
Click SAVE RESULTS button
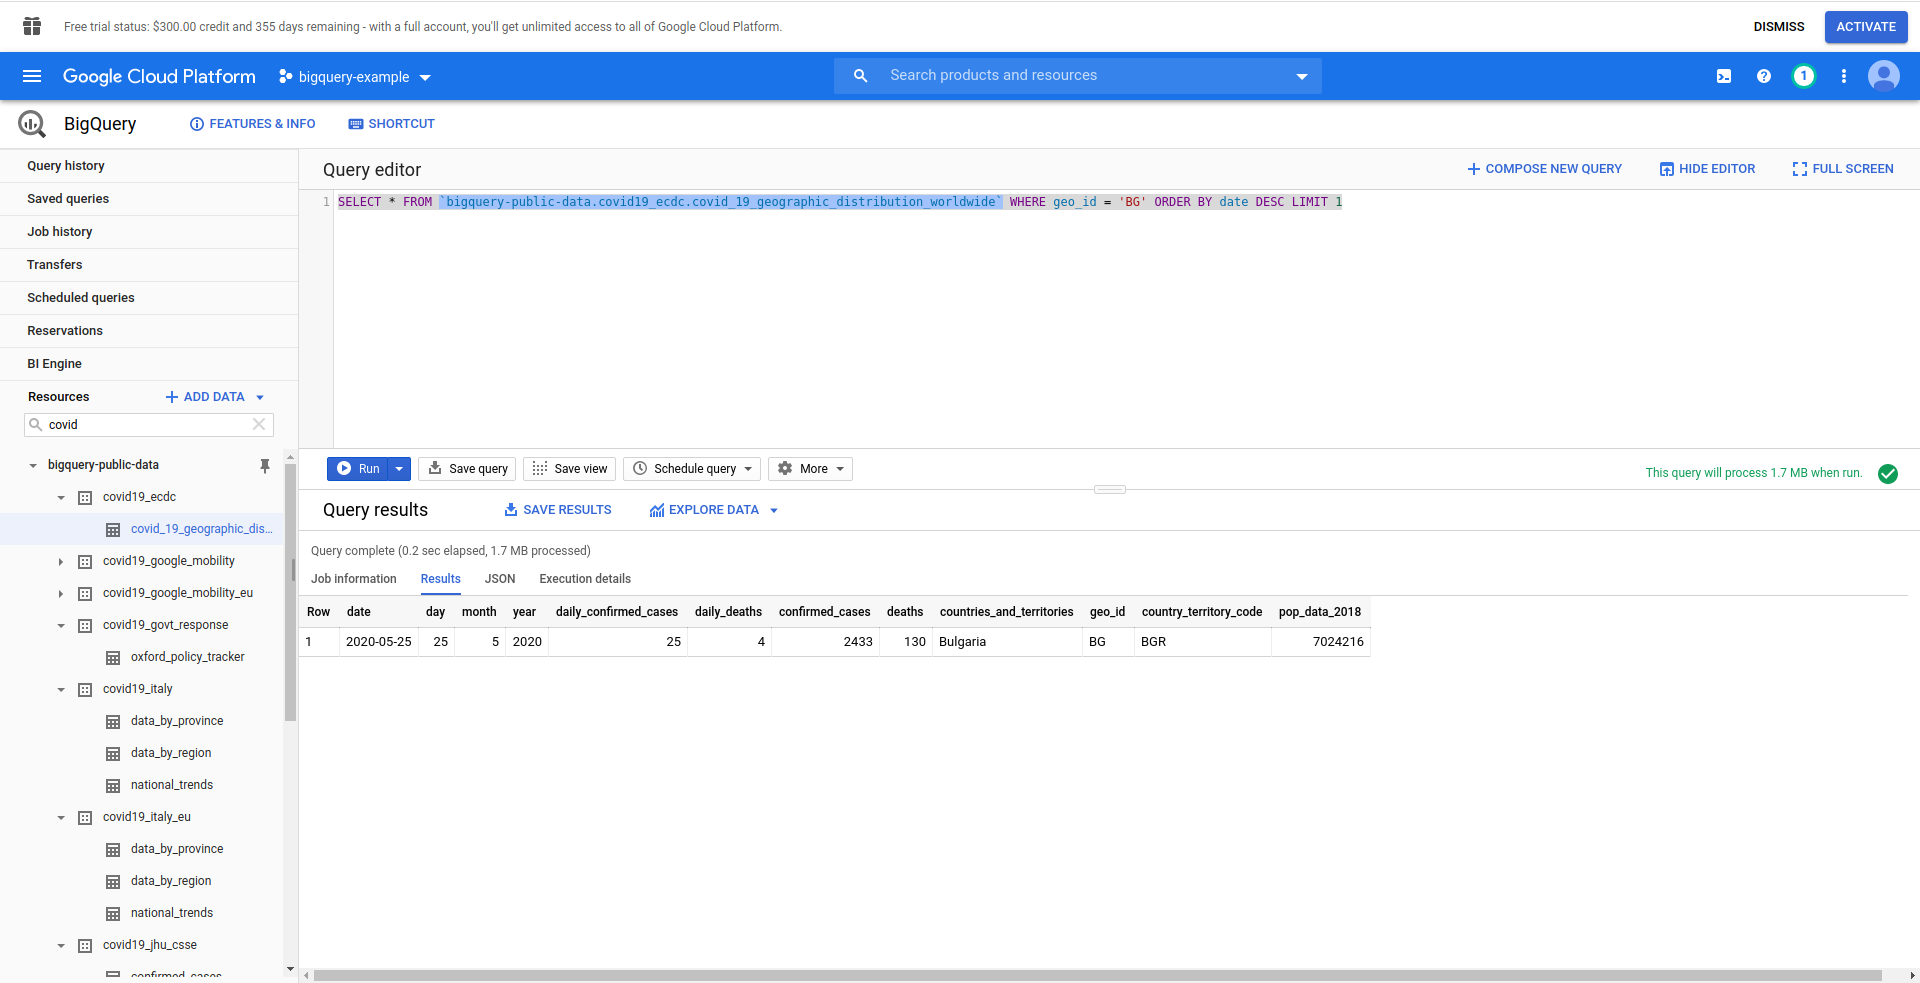[x=558, y=510]
